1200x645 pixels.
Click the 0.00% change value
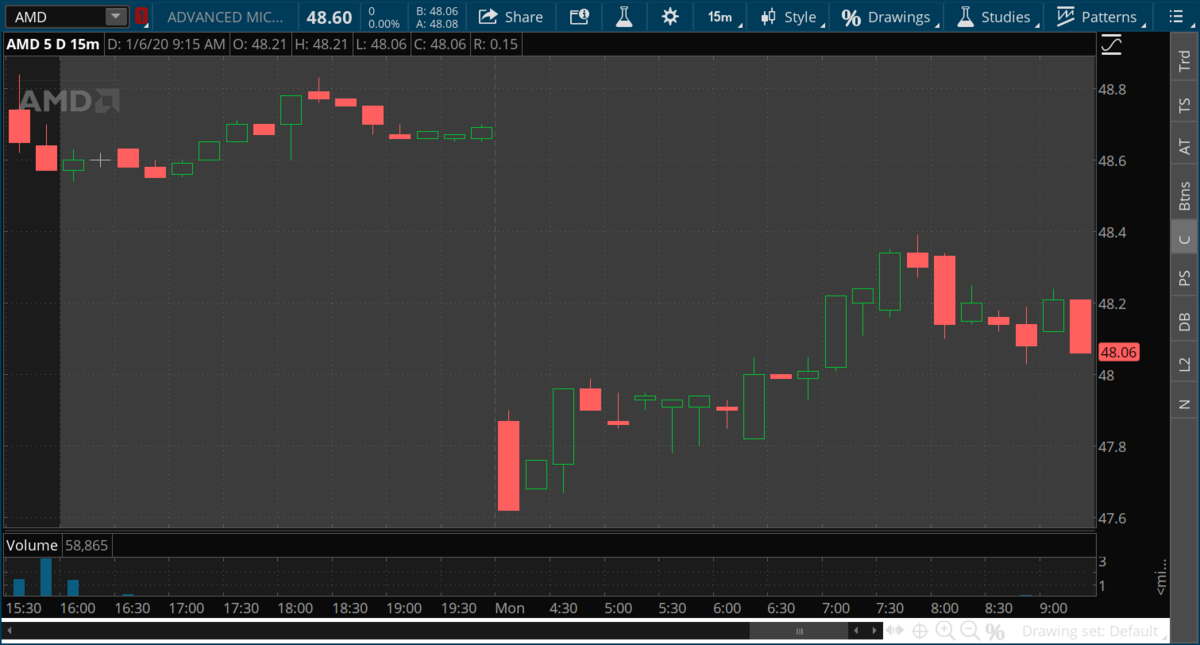(384, 24)
